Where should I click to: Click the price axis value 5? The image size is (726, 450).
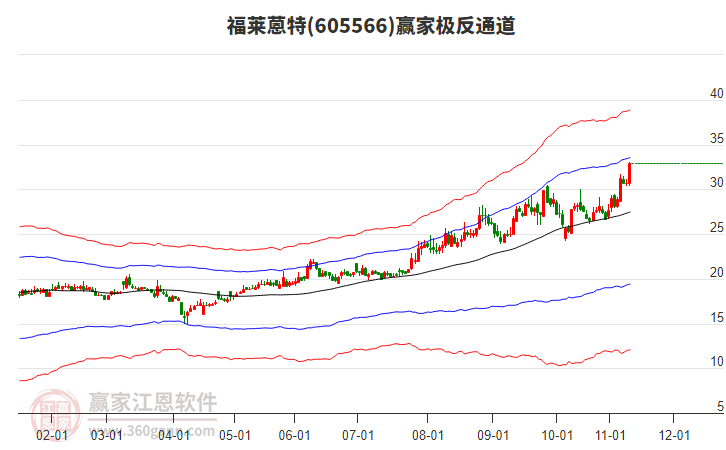[720, 407]
